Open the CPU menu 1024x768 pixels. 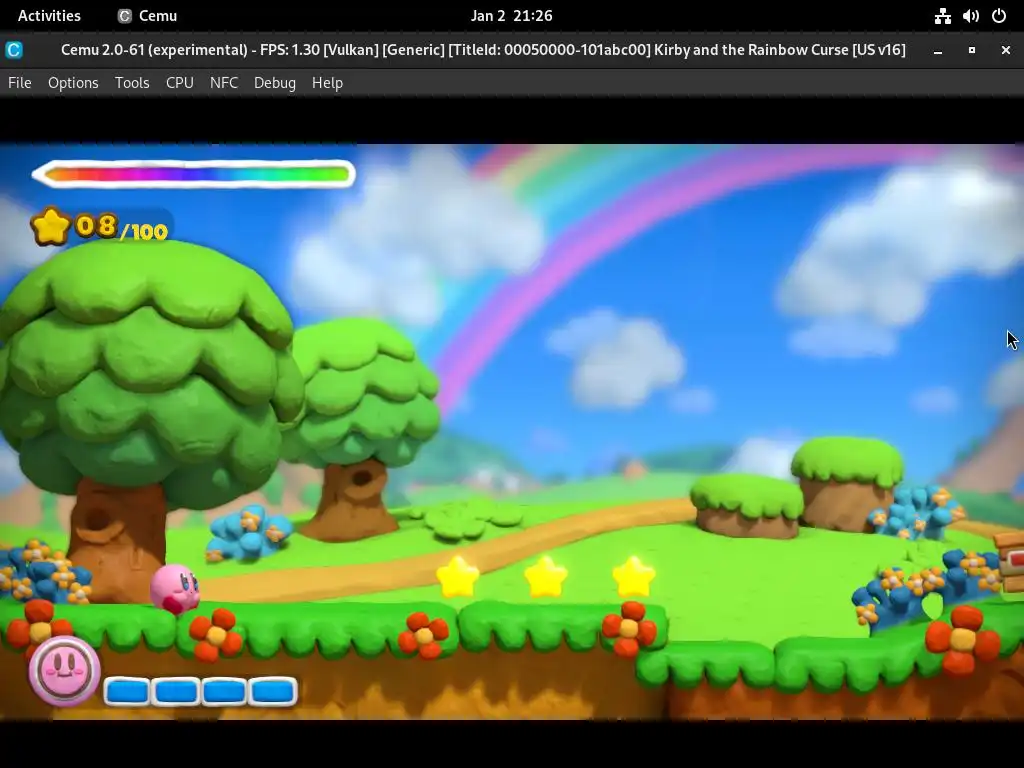(180, 83)
